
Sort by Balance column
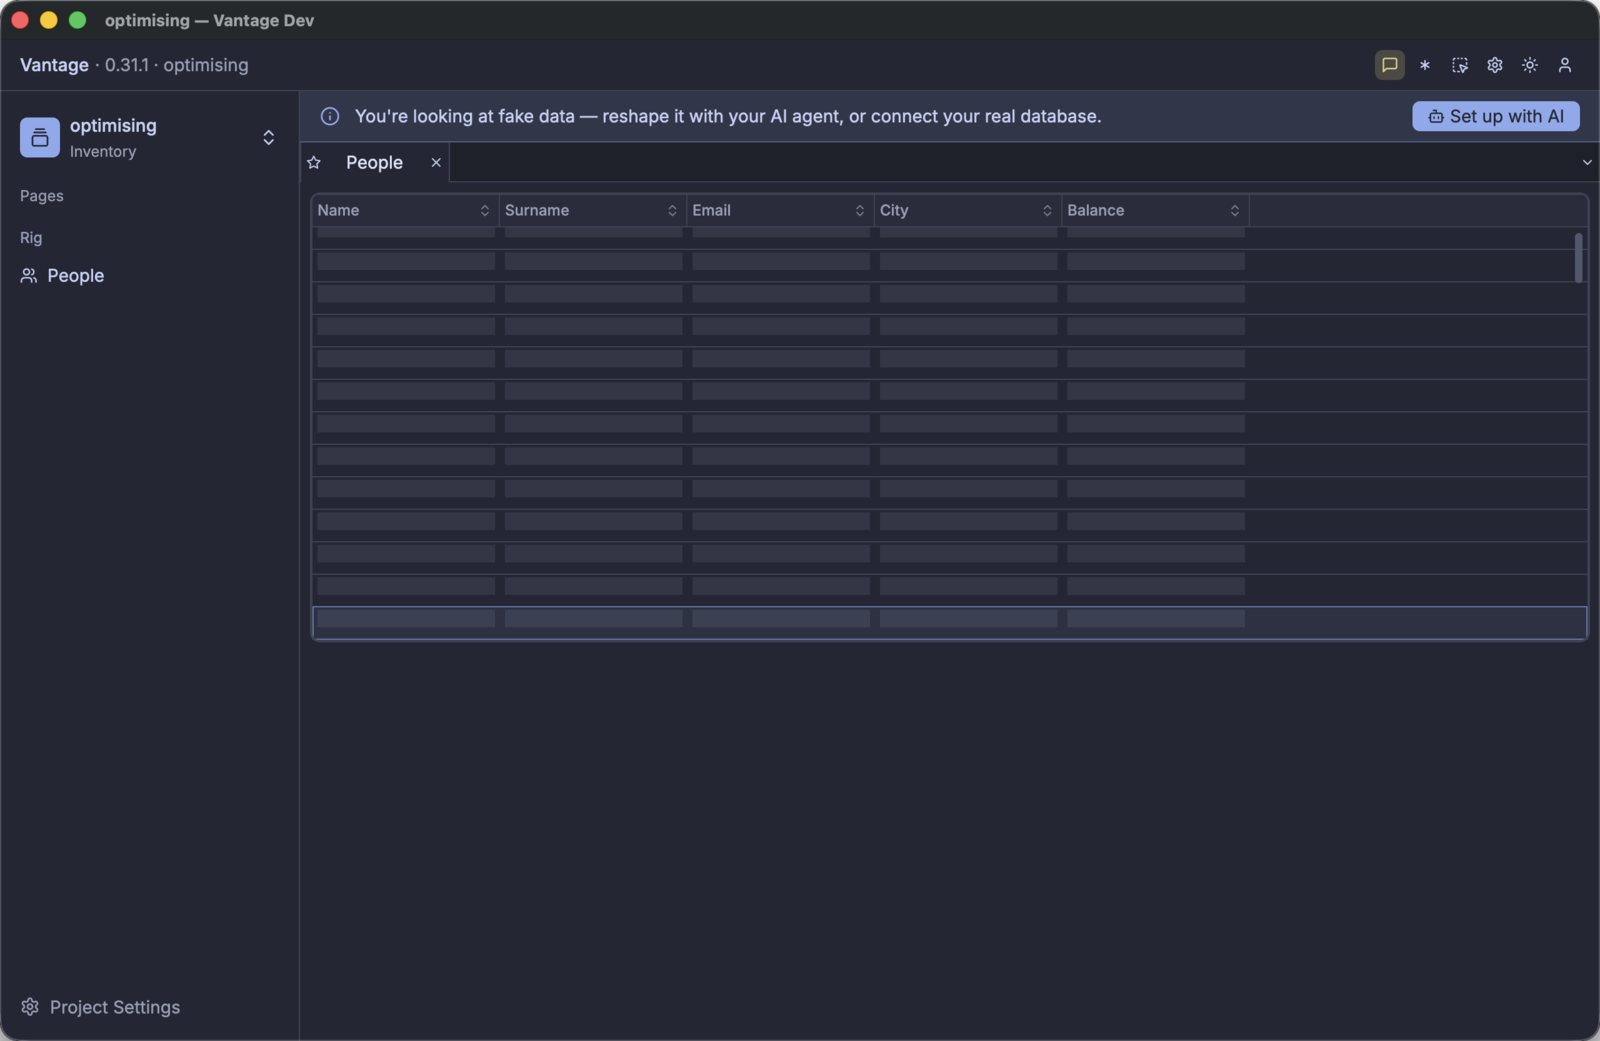[1234, 210]
